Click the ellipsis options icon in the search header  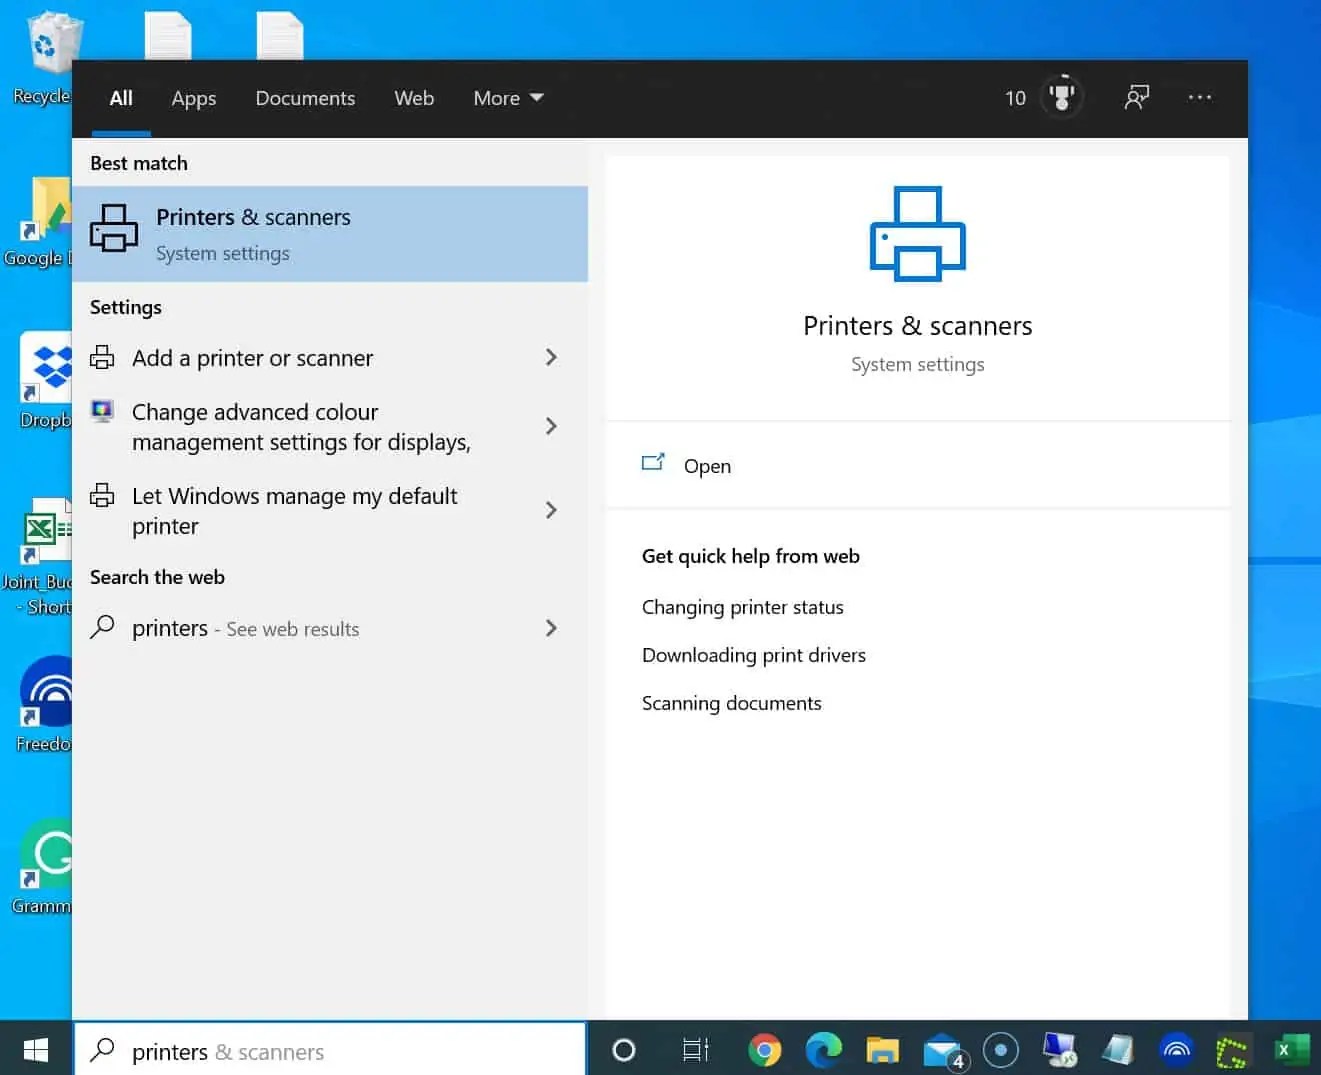tap(1199, 97)
